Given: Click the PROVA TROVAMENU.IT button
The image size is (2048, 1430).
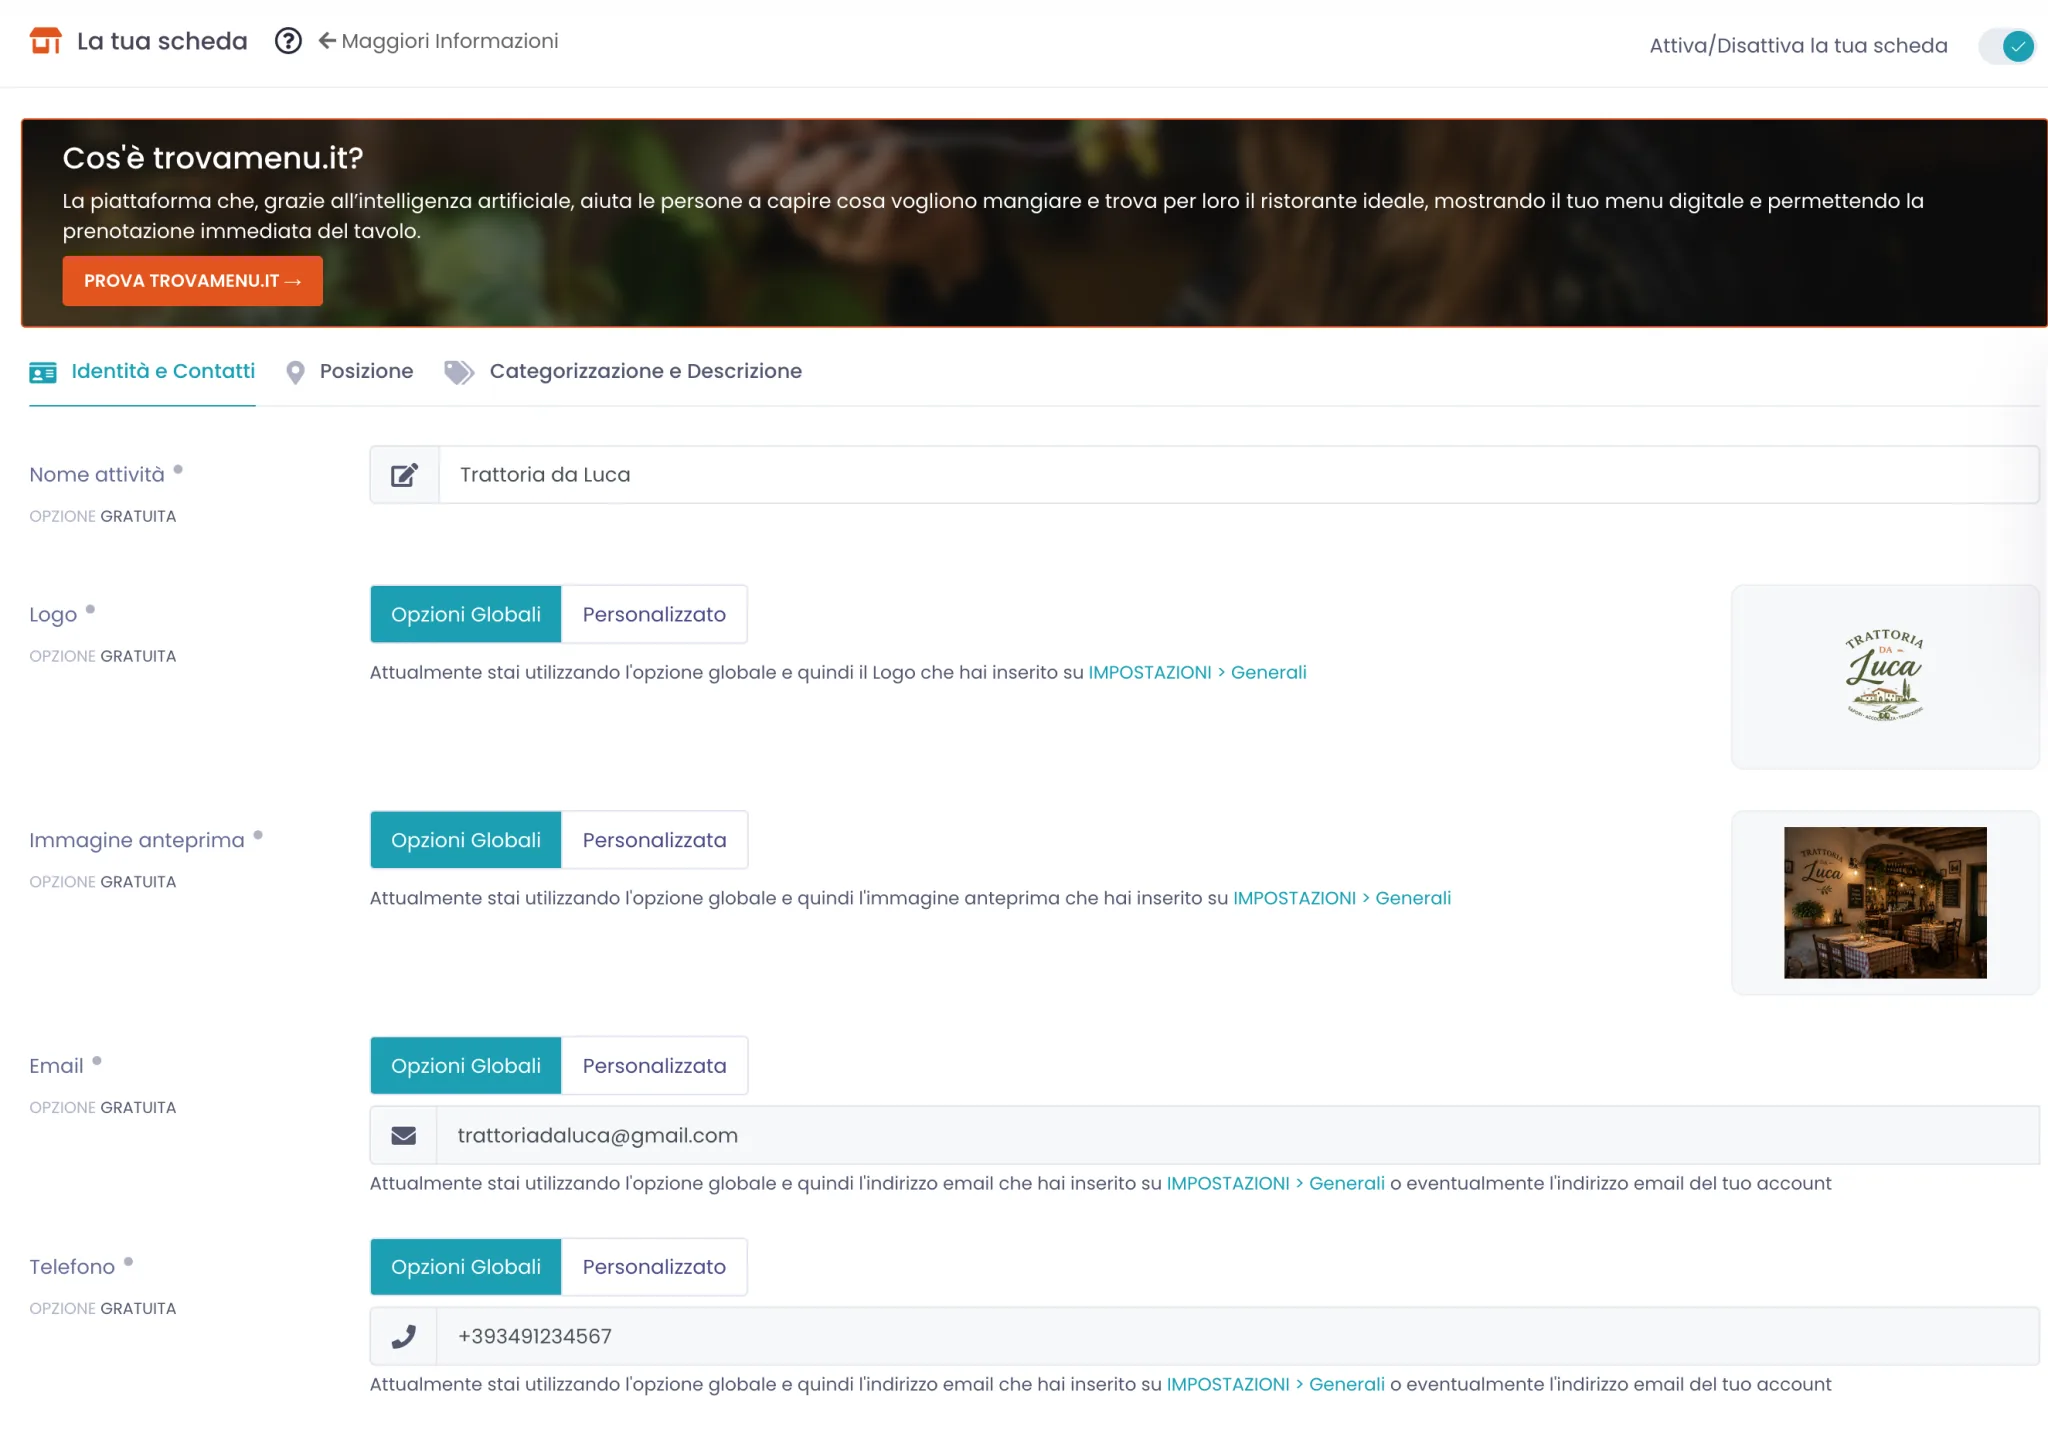Looking at the screenshot, I should coord(192,281).
